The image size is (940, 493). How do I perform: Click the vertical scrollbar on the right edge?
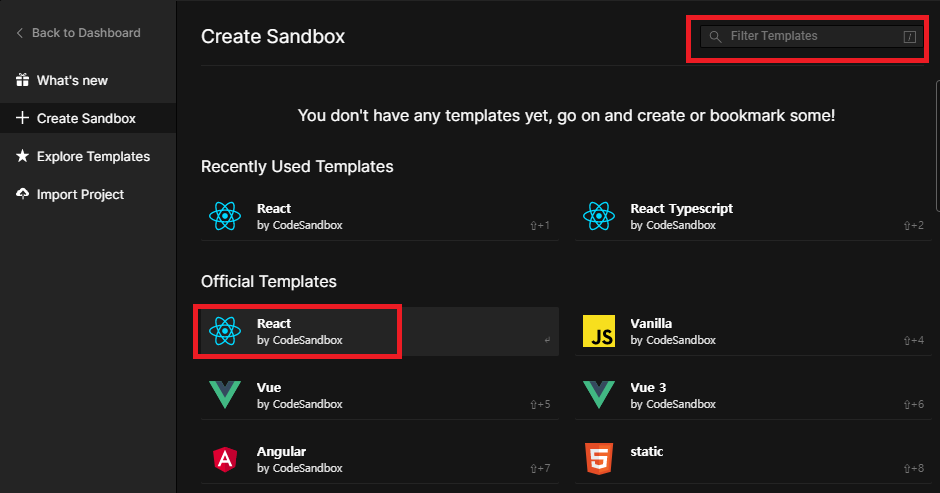937,147
